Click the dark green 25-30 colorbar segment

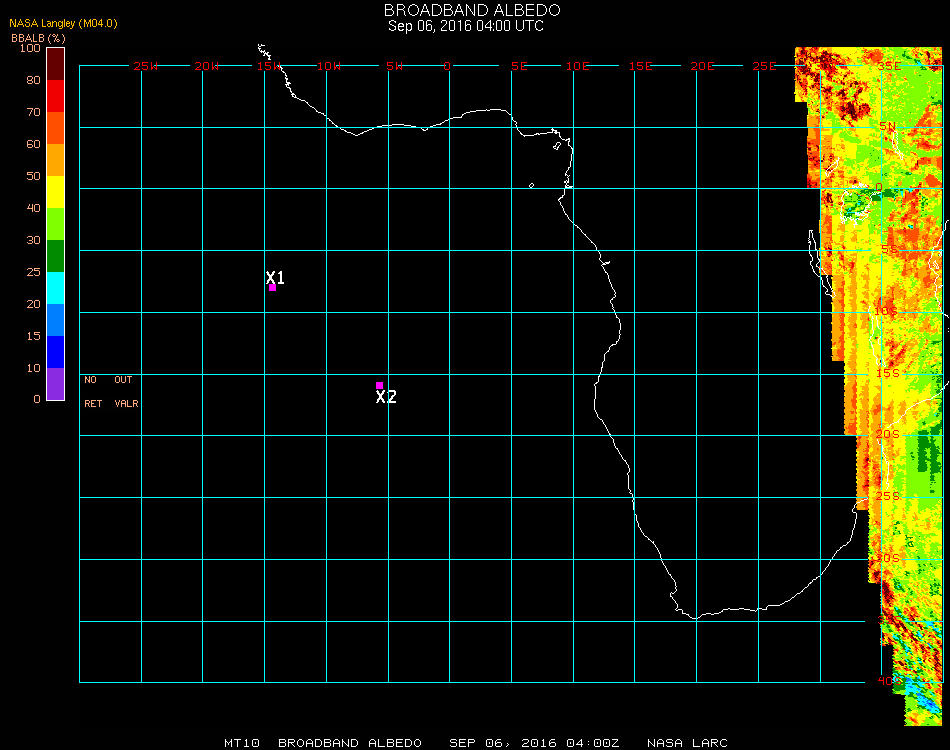click(55, 256)
